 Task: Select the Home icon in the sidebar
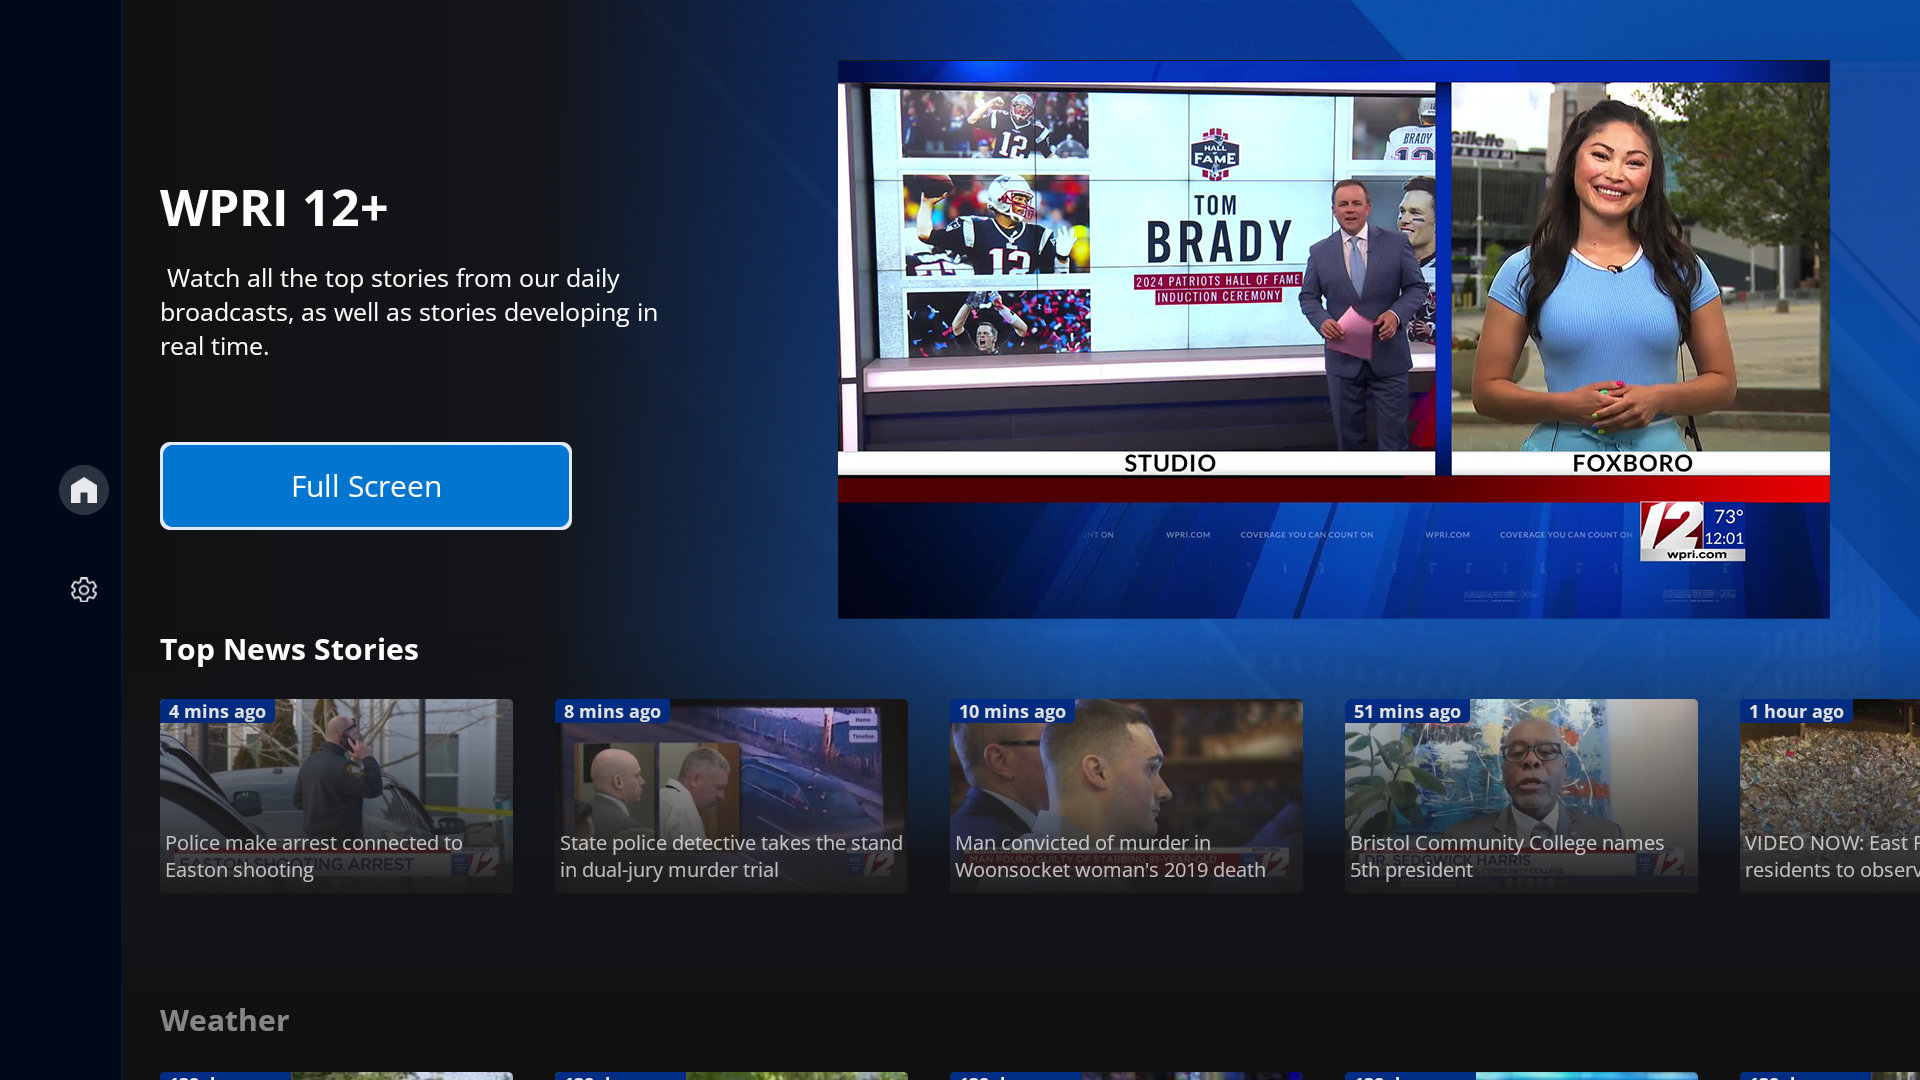pos(83,490)
